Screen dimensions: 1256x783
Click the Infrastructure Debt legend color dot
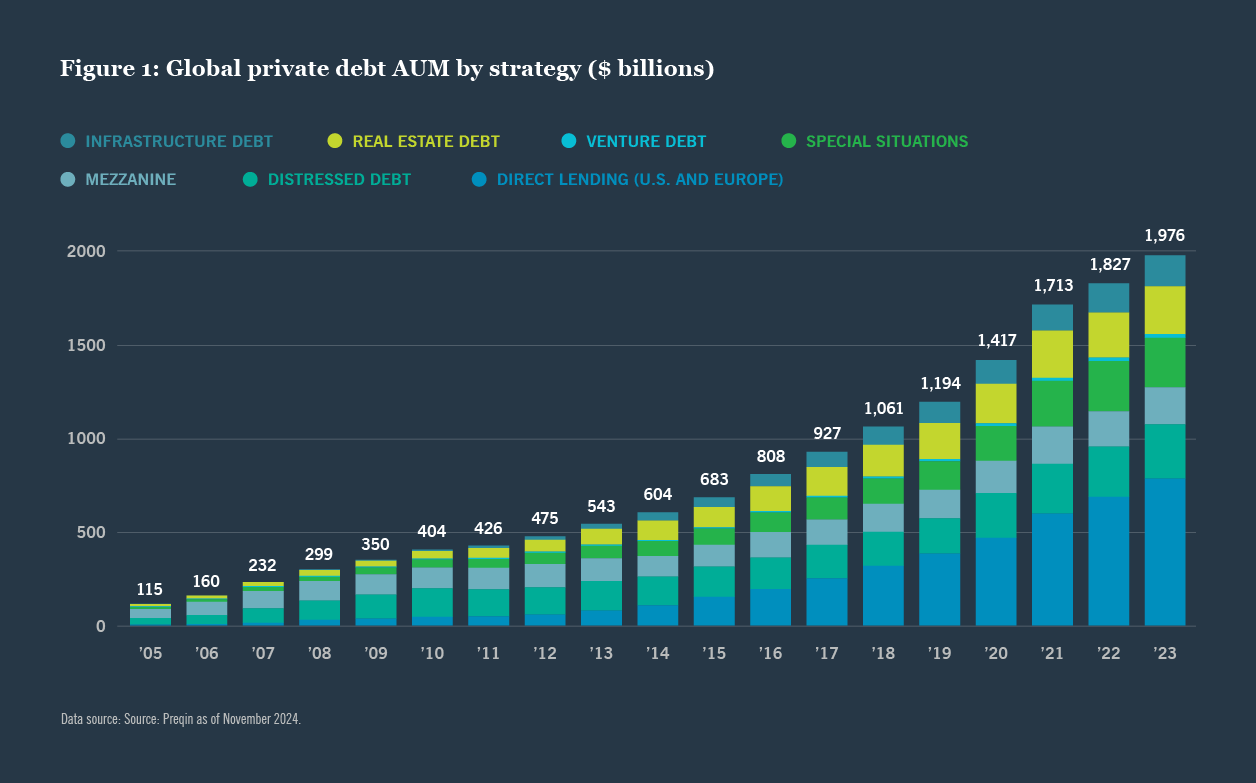(x=68, y=141)
